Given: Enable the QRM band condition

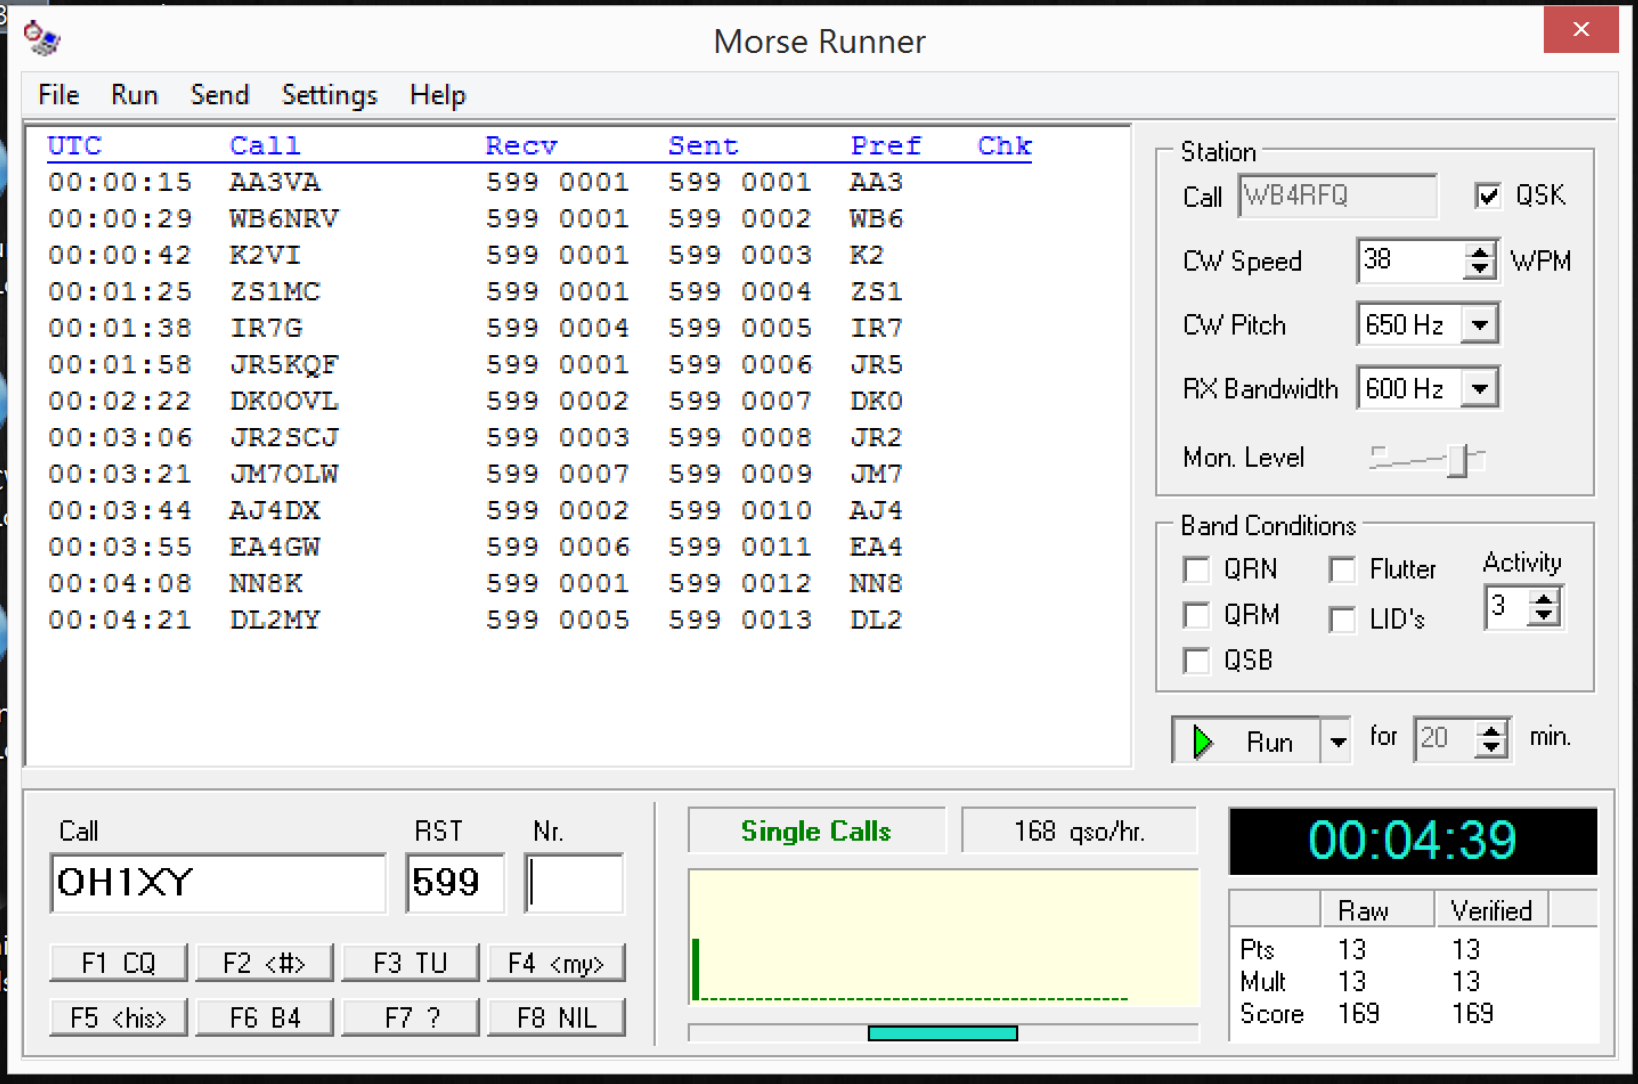Looking at the screenshot, I should click(x=1196, y=614).
